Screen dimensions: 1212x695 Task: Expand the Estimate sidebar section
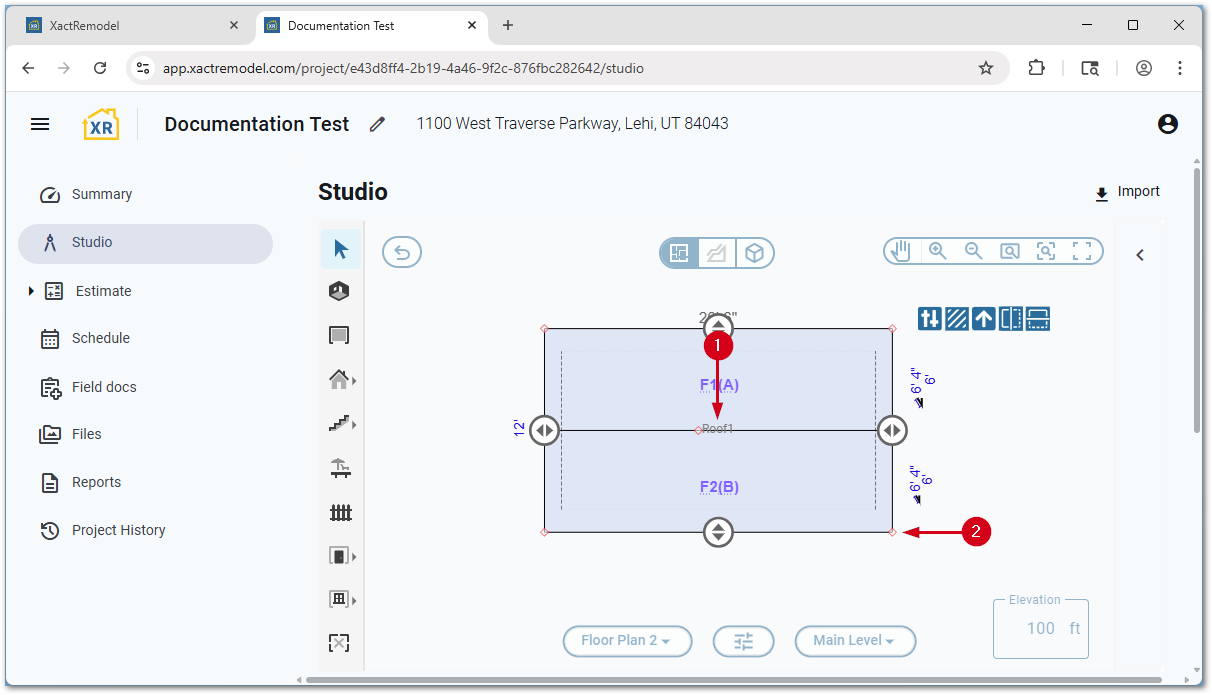click(x=32, y=291)
